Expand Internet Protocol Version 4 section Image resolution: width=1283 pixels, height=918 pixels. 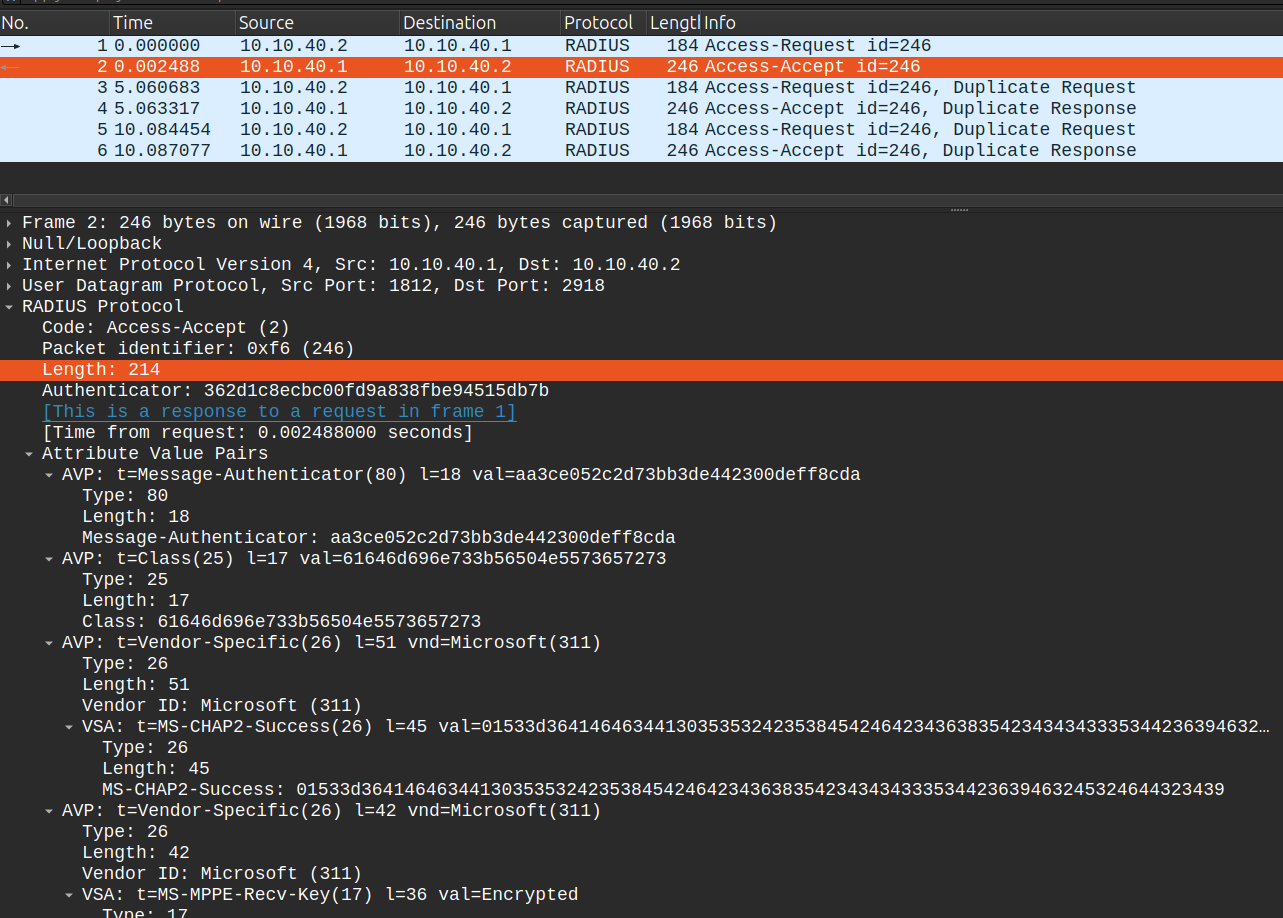point(10,265)
